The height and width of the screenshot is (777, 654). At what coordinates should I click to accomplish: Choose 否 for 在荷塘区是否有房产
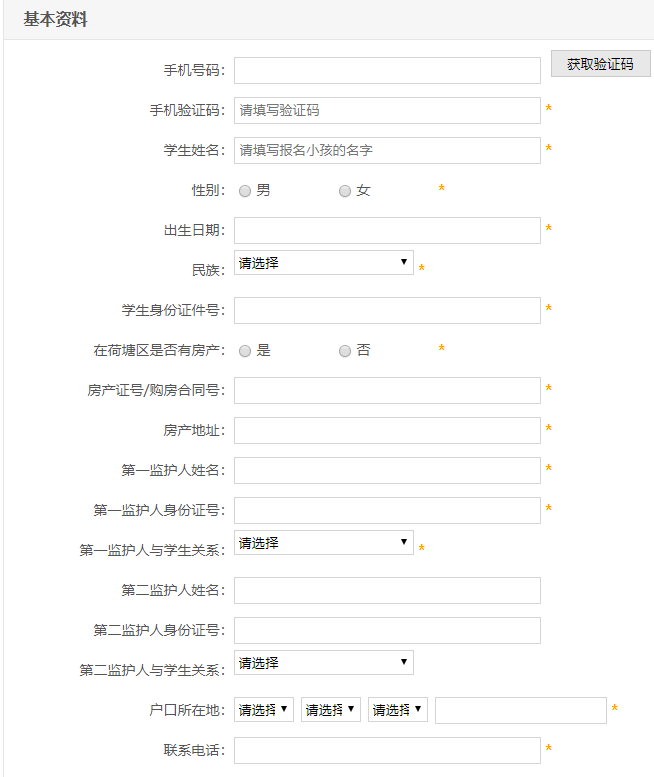pos(345,351)
